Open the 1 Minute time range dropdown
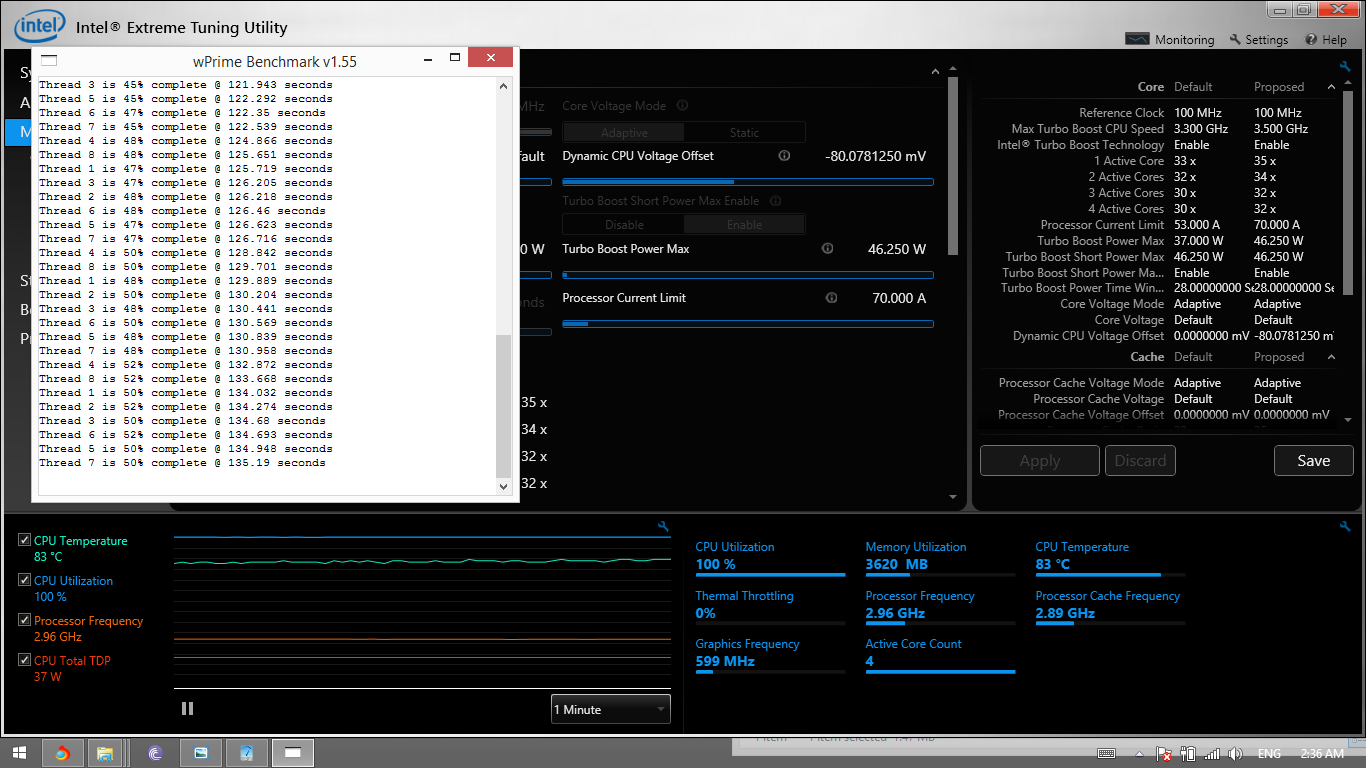This screenshot has height=768, width=1366. 611,709
